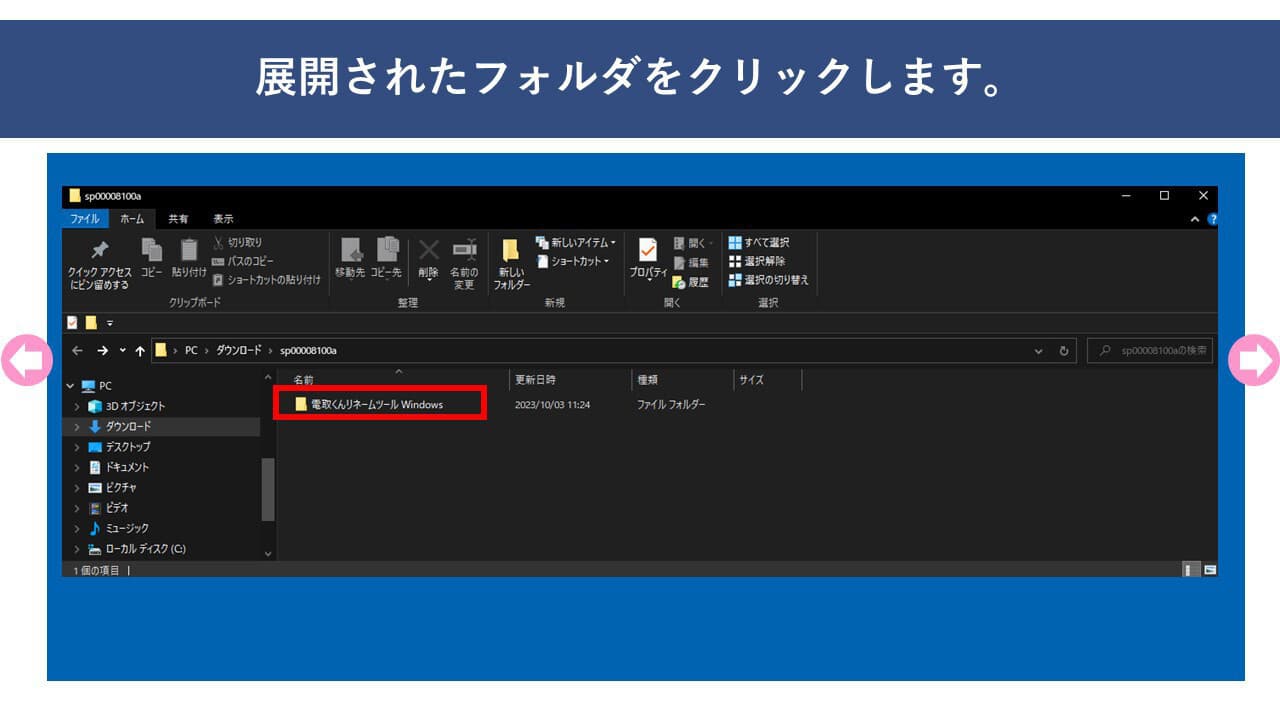Click the プロパティ checkmark icon
The image size is (1280, 720).
click(648, 249)
